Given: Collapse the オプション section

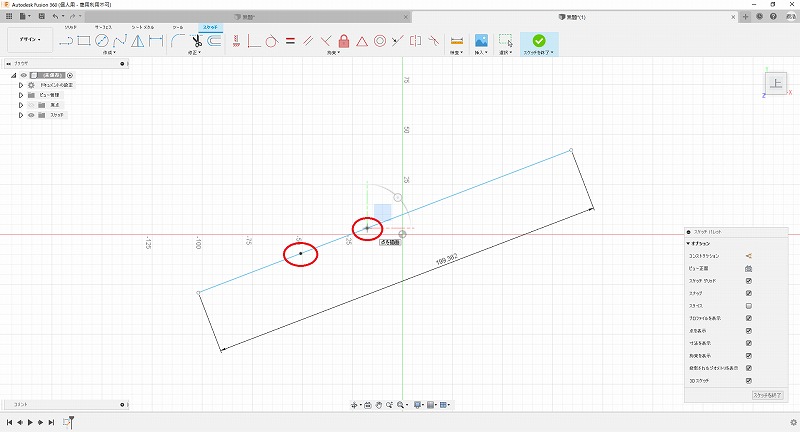Looking at the screenshot, I should point(688,244).
